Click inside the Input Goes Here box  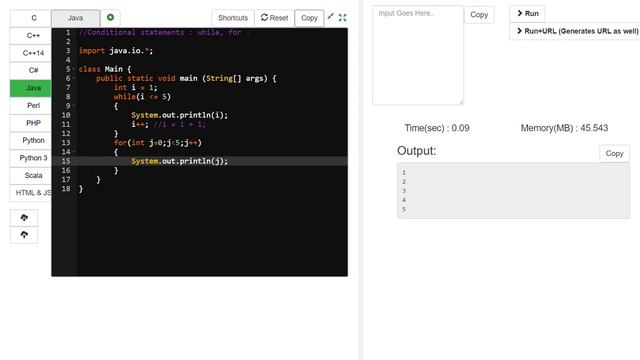coord(418,55)
